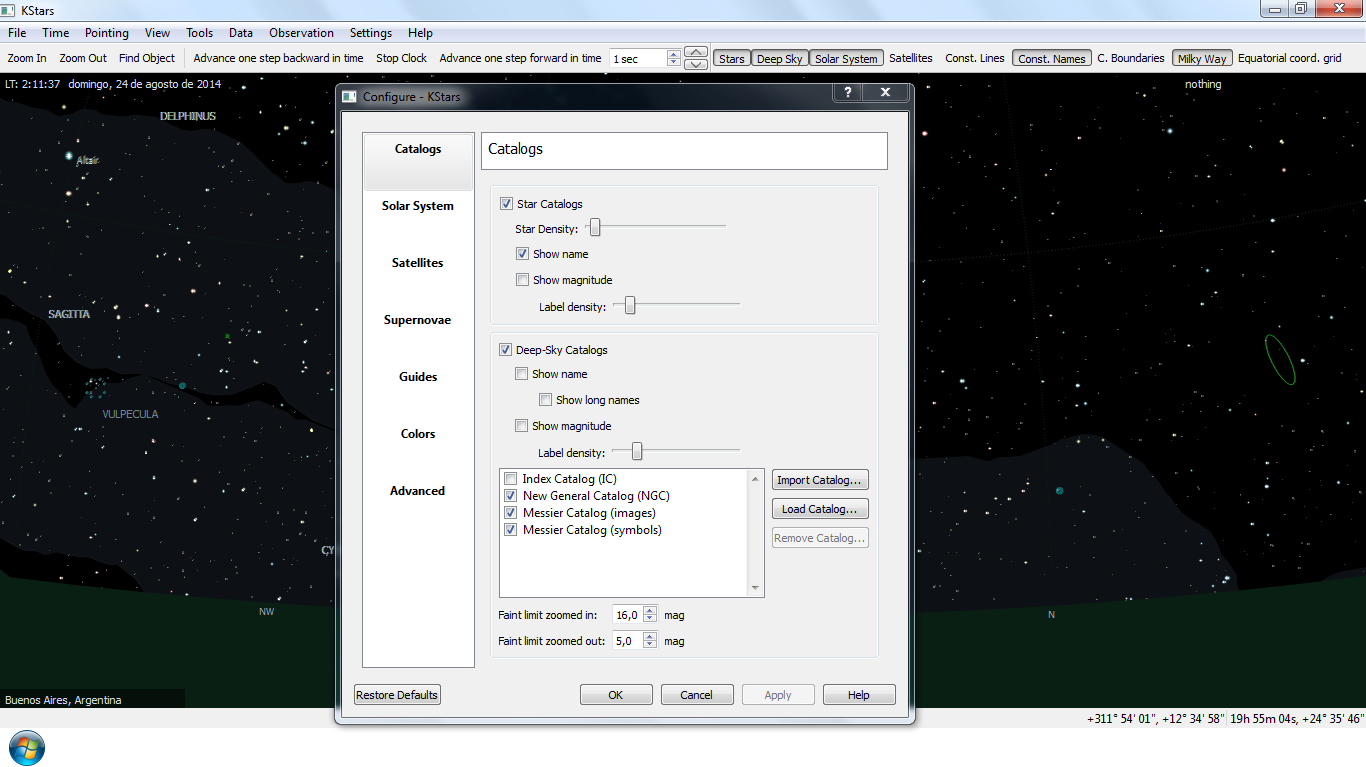
Task: Toggle Solar System display button
Action: click(x=846, y=59)
